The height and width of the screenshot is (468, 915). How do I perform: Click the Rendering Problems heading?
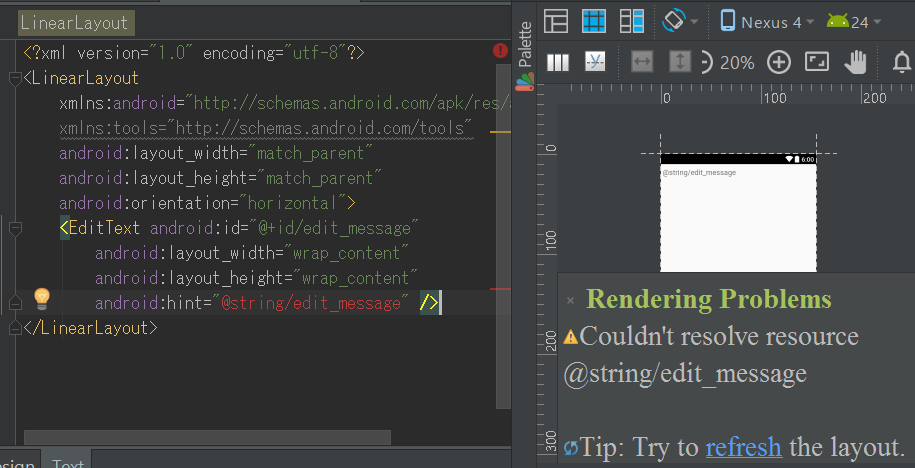tap(709, 299)
